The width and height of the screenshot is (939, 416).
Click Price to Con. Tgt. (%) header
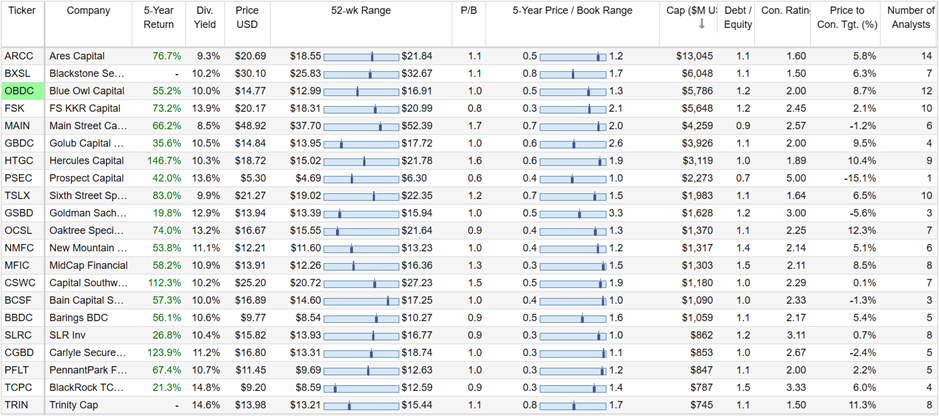[846, 17]
